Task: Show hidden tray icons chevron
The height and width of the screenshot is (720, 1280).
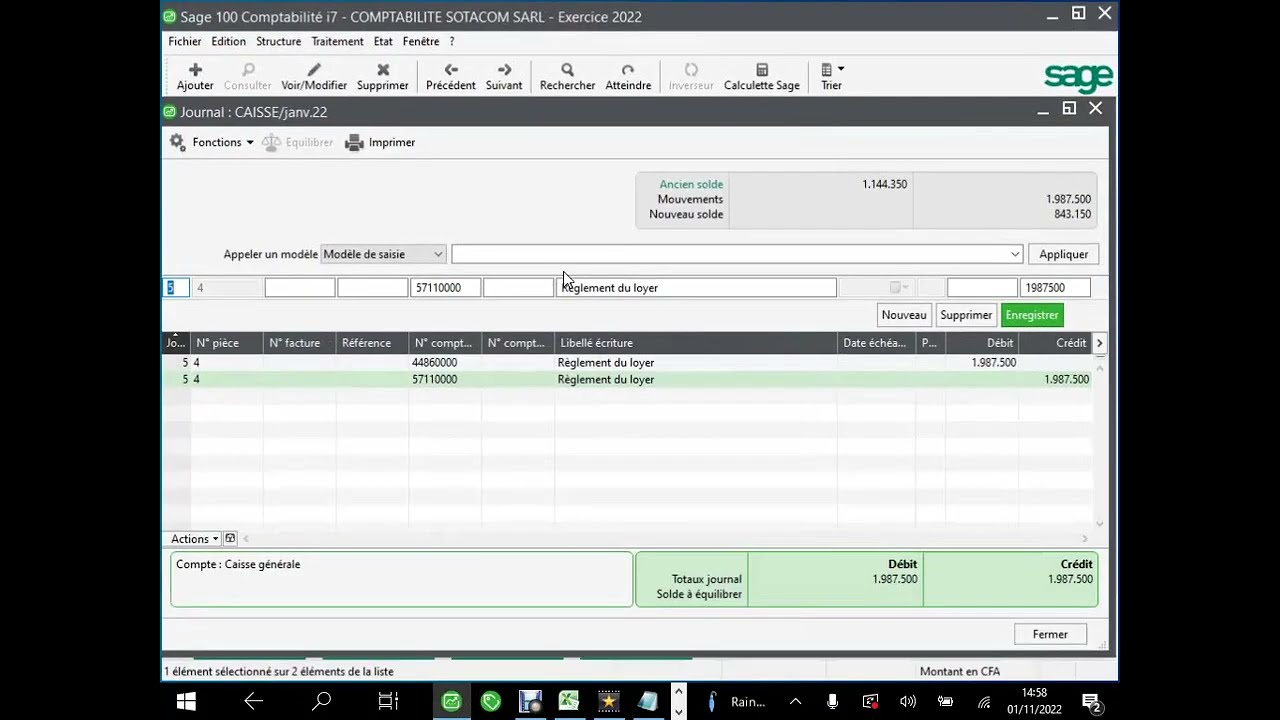Action: (795, 702)
